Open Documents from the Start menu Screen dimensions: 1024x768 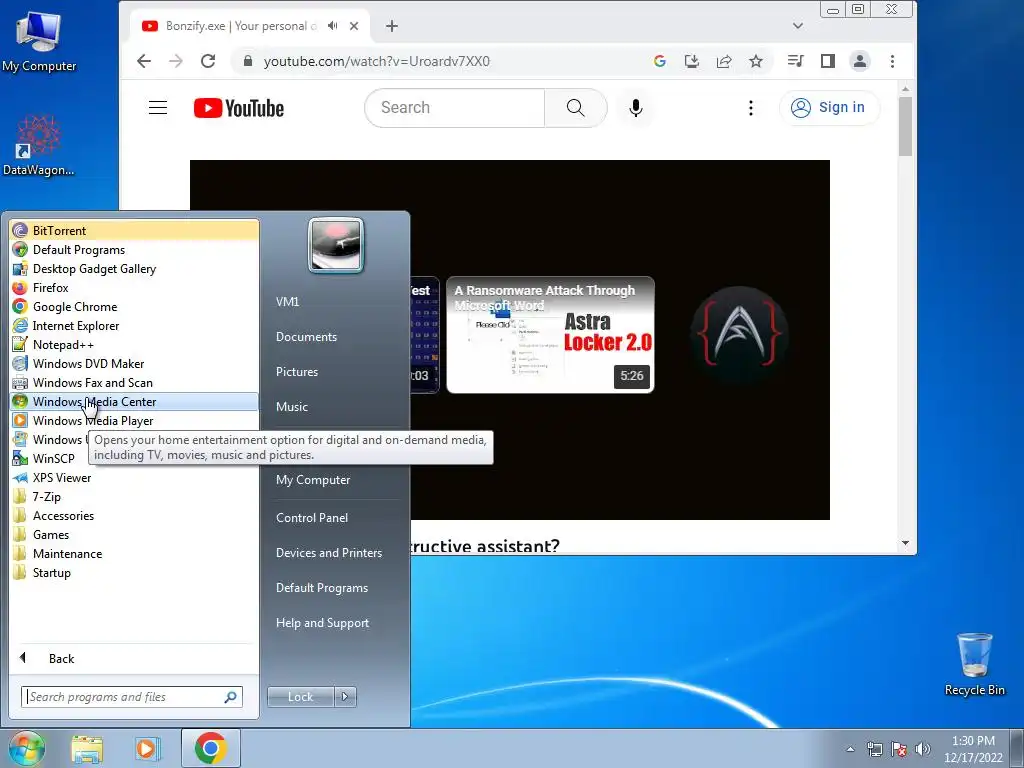pyautogui.click(x=306, y=337)
